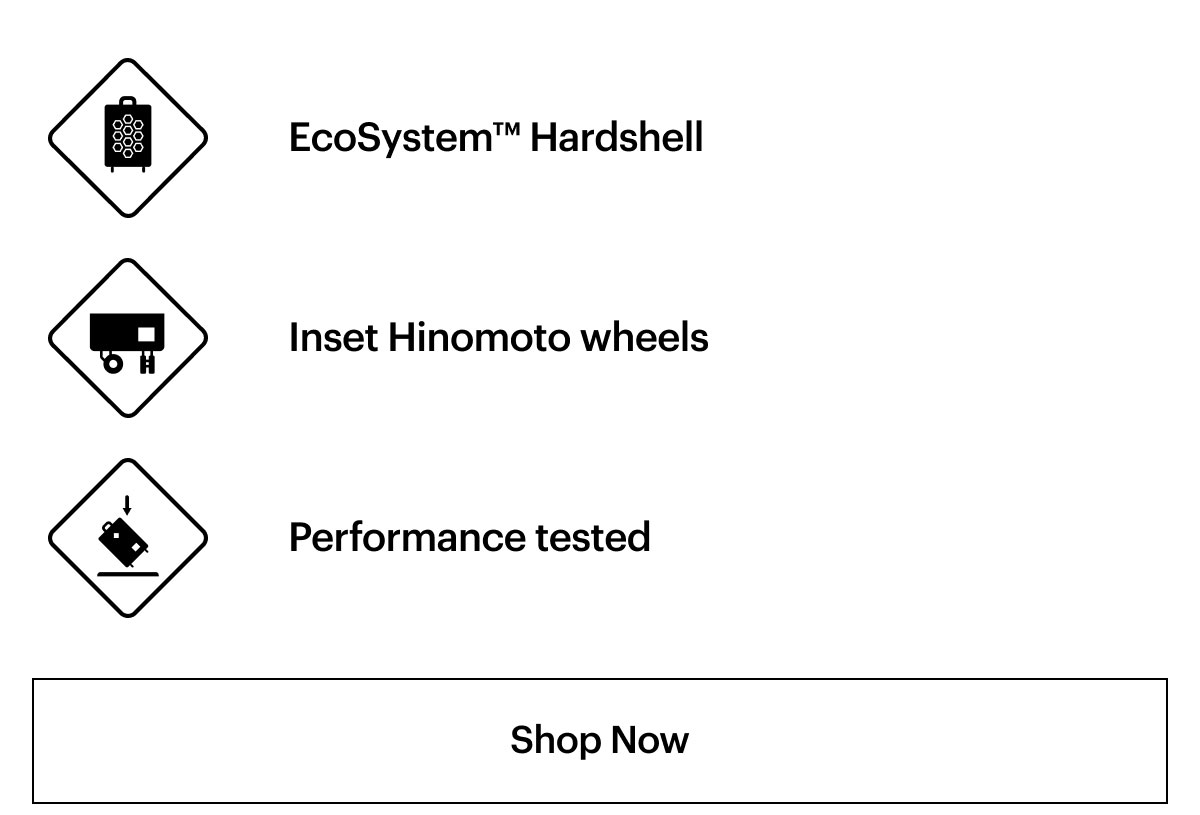Viewport: 1200px width, 815px height.
Task: Select the inset wheel housing icon
Action: [128, 338]
